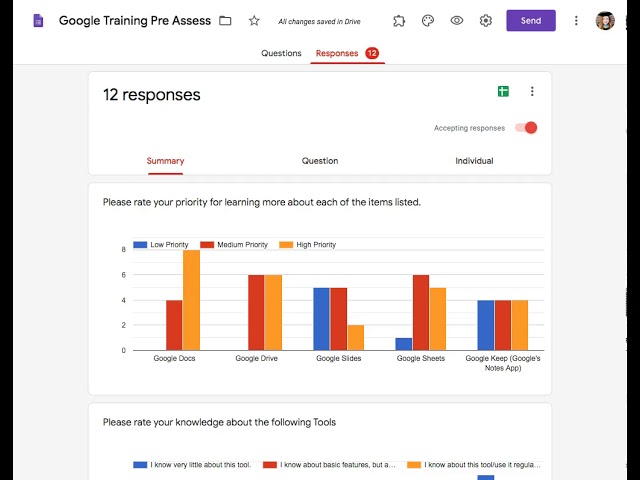Screen dimensions: 640x480
Task: Click the 'Google Slides' axis label
Action: 339,358
